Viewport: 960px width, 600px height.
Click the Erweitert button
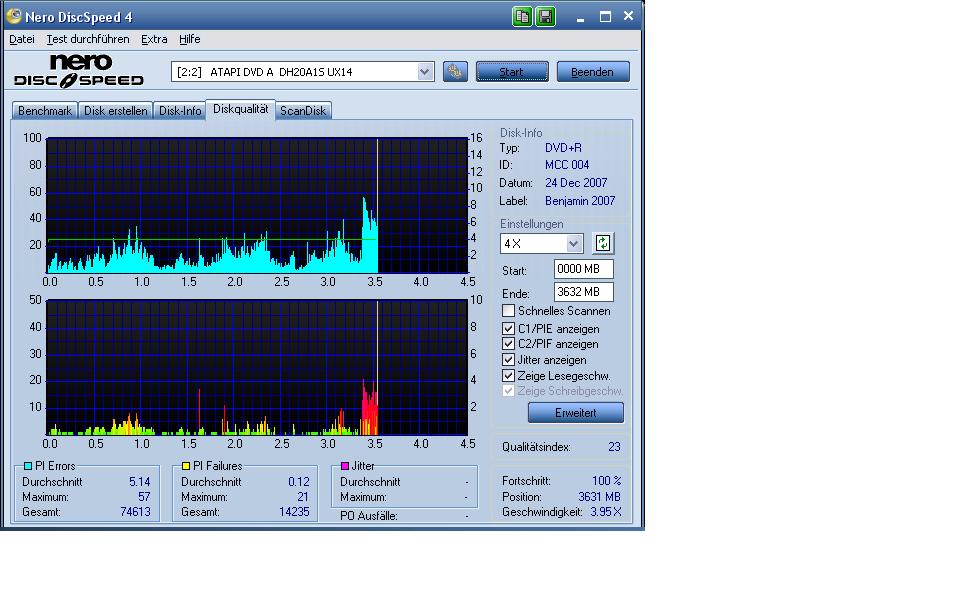[575, 412]
